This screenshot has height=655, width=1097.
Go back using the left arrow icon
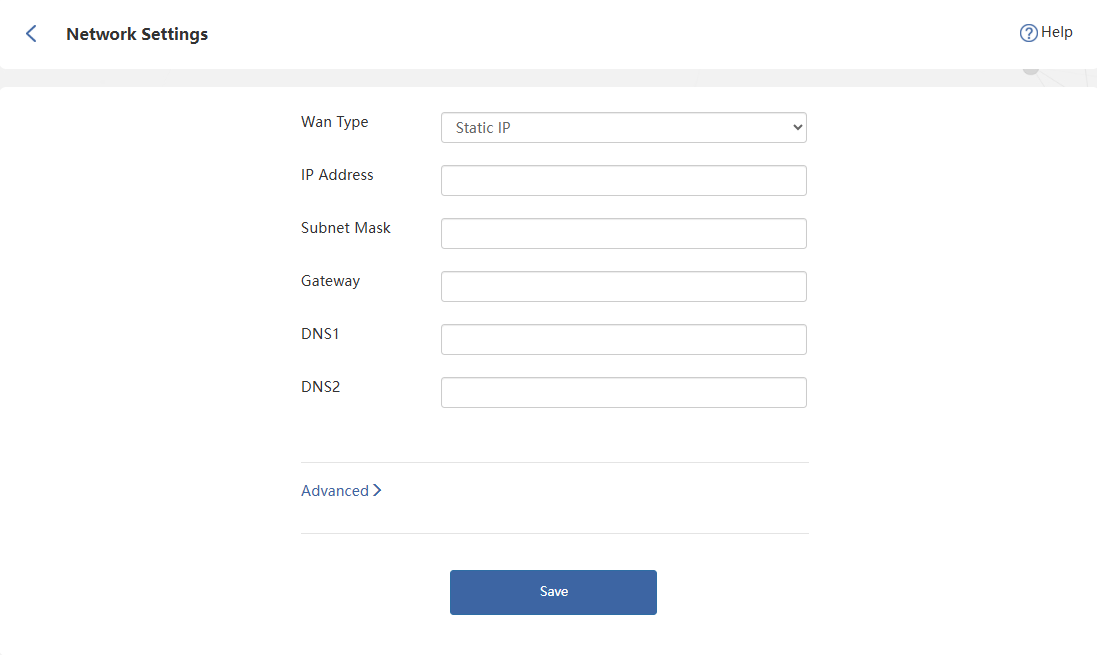[x=31, y=34]
